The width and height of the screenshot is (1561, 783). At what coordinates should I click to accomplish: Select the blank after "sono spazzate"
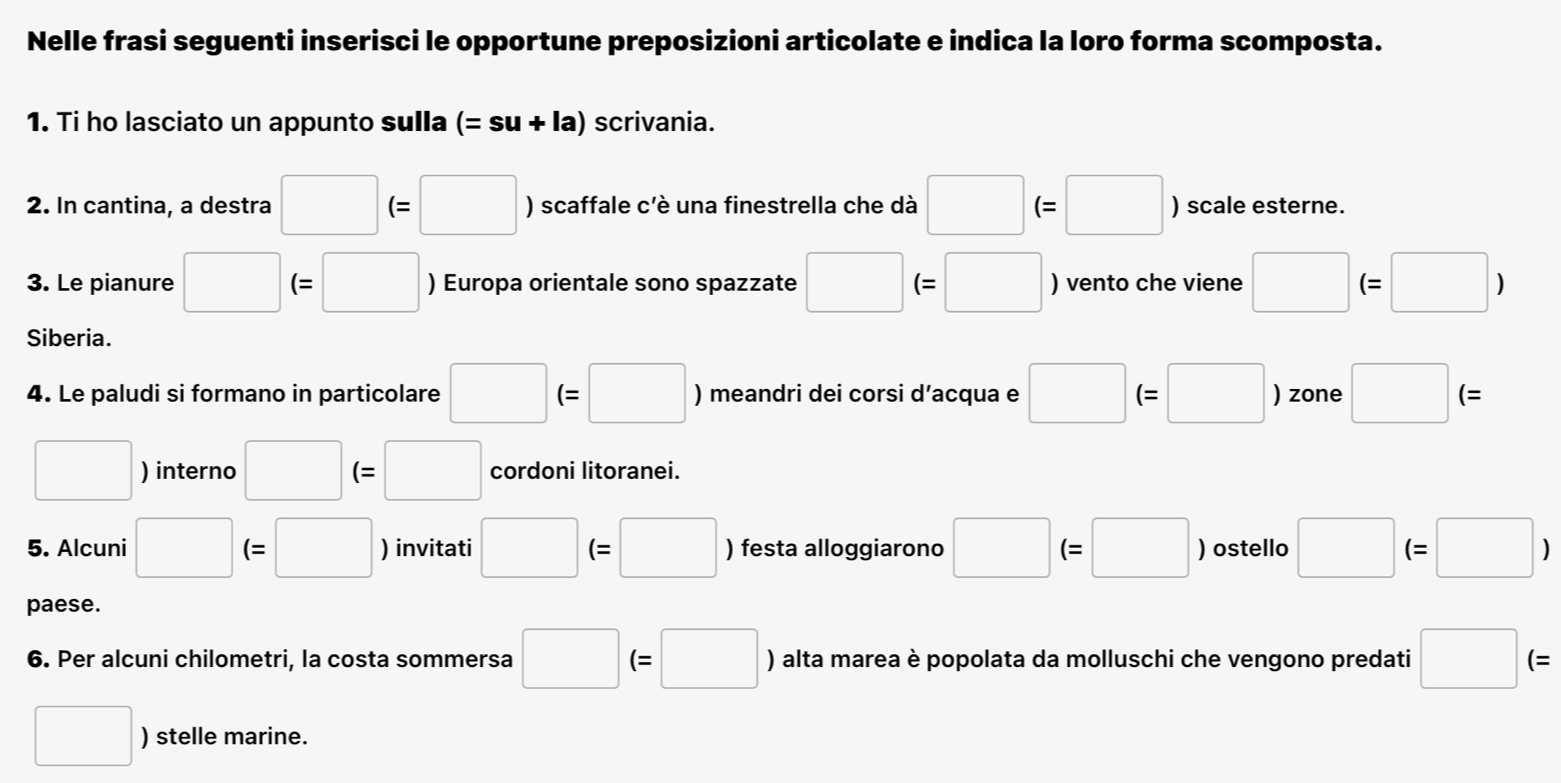coord(855,282)
